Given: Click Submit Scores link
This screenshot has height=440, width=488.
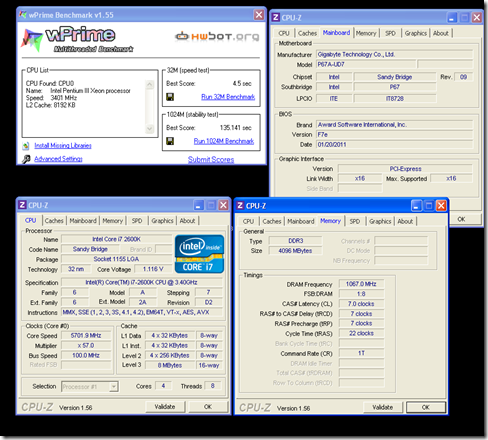Looking at the screenshot, I should (x=211, y=160).
